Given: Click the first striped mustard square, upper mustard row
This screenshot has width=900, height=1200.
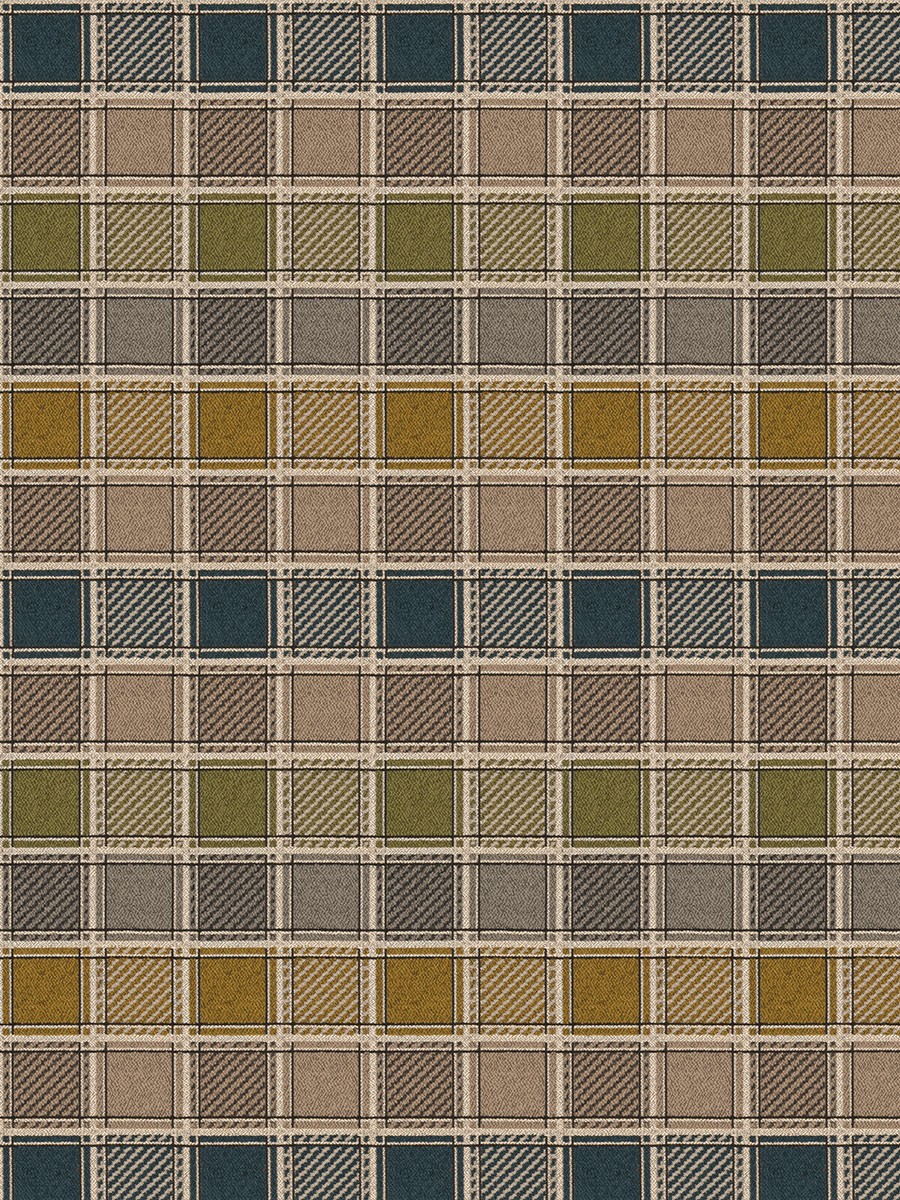Looking at the screenshot, I should click(139, 424).
